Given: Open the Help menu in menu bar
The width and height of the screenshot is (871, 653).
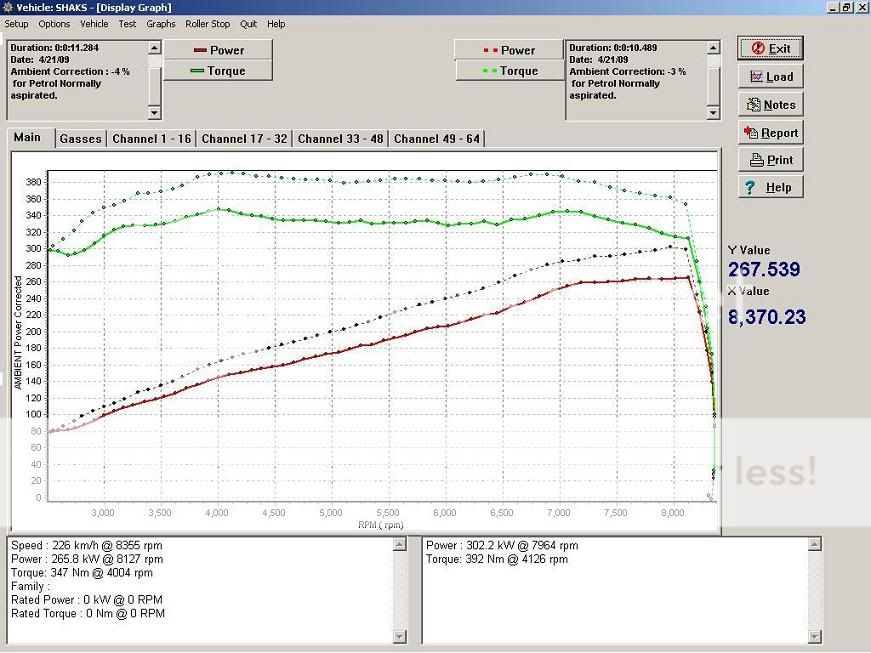Looking at the screenshot, I should point(276,24).
